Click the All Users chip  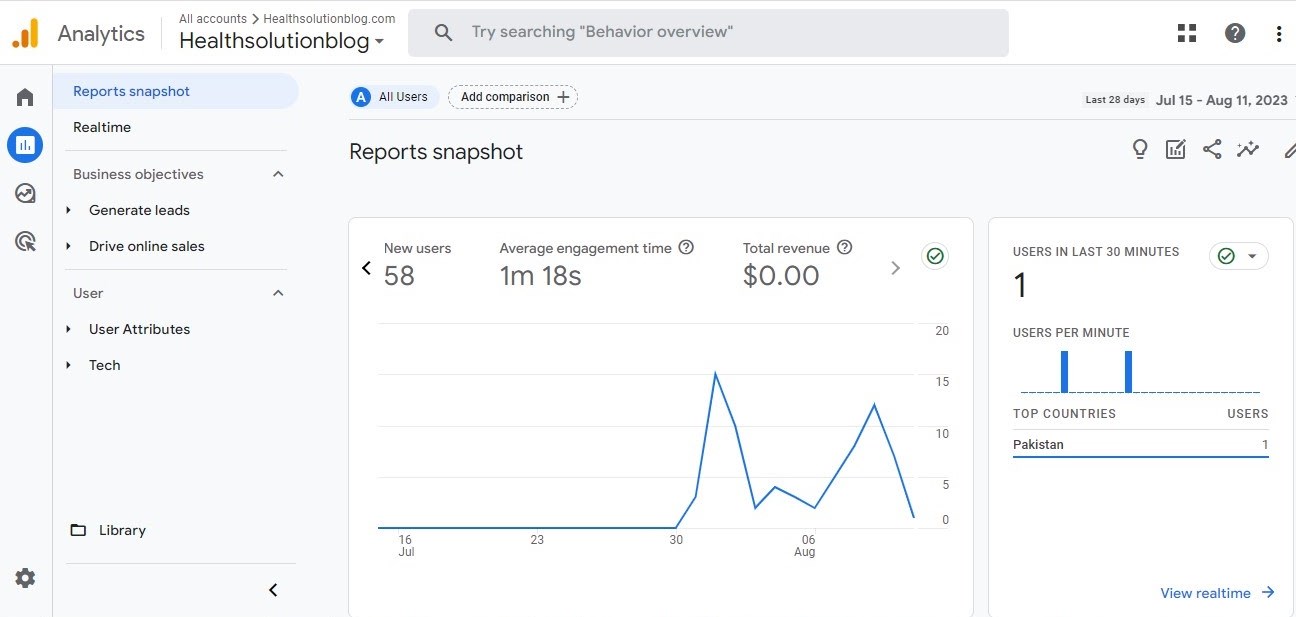[x=394, y=97]
